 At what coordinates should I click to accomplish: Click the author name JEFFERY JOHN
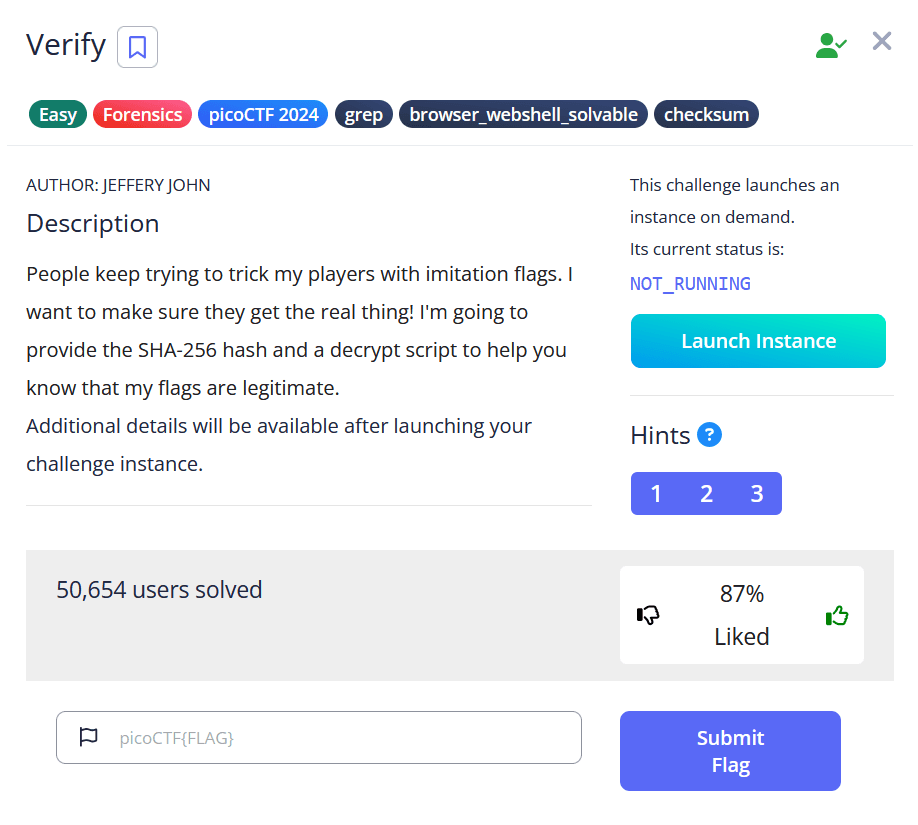tap(155, 185)
